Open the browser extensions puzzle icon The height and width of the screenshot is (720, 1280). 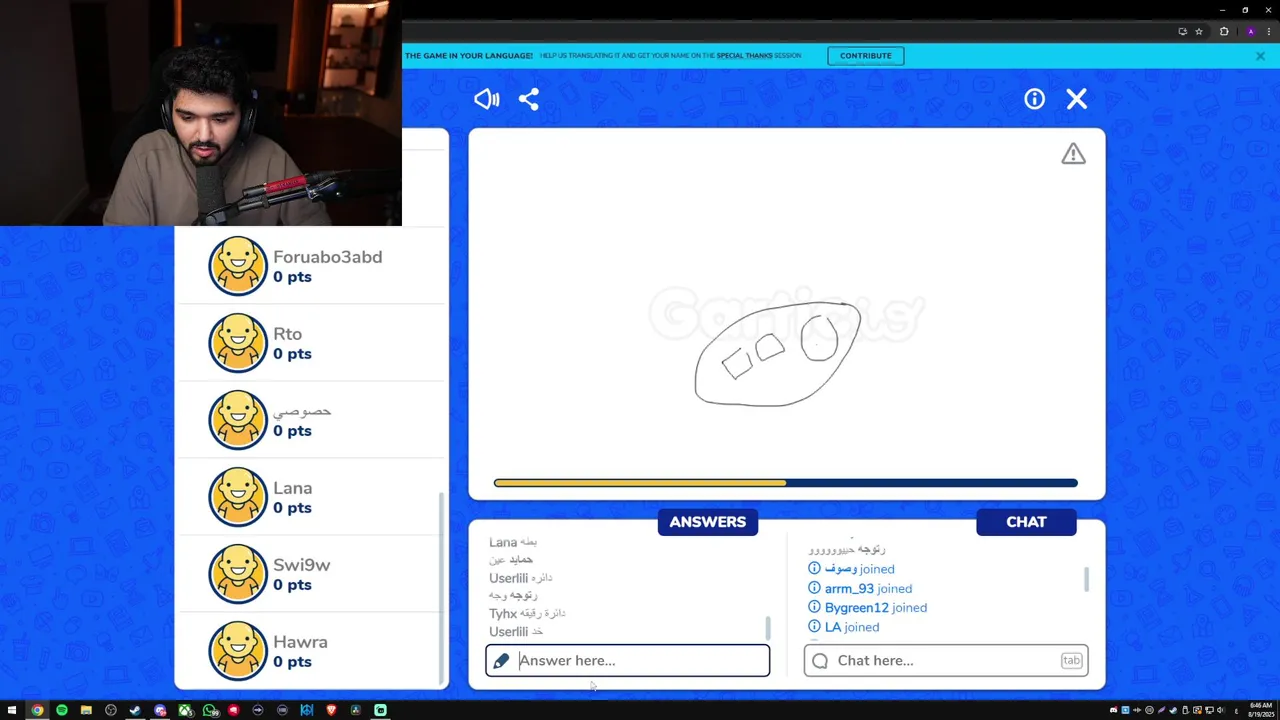pos(1224,31)
